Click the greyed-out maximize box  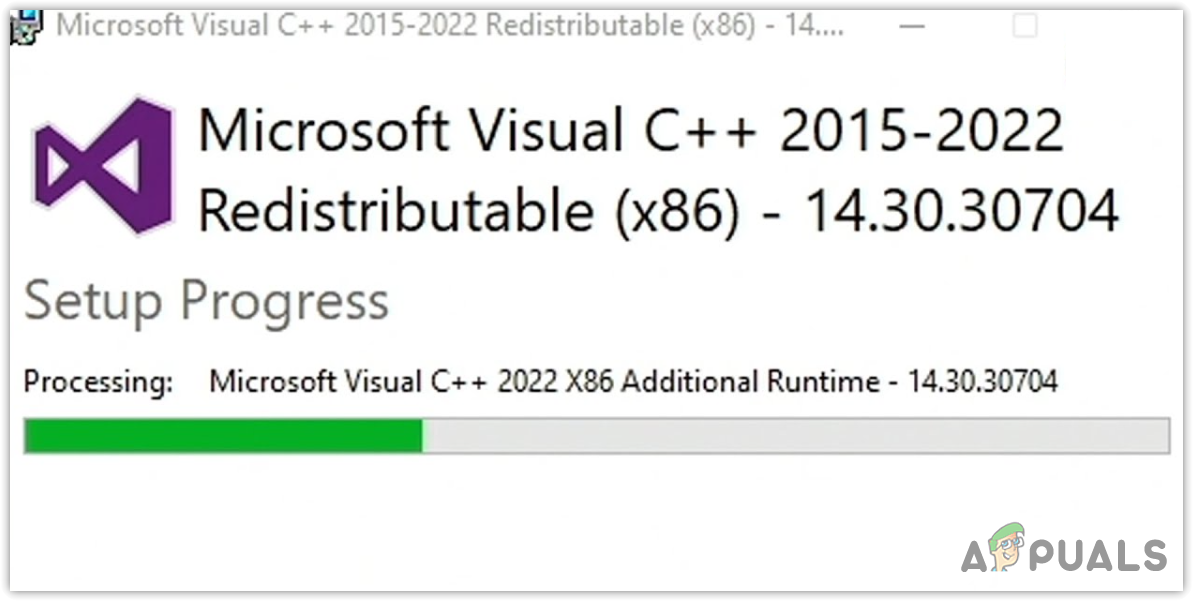[x=1025, y=27]
